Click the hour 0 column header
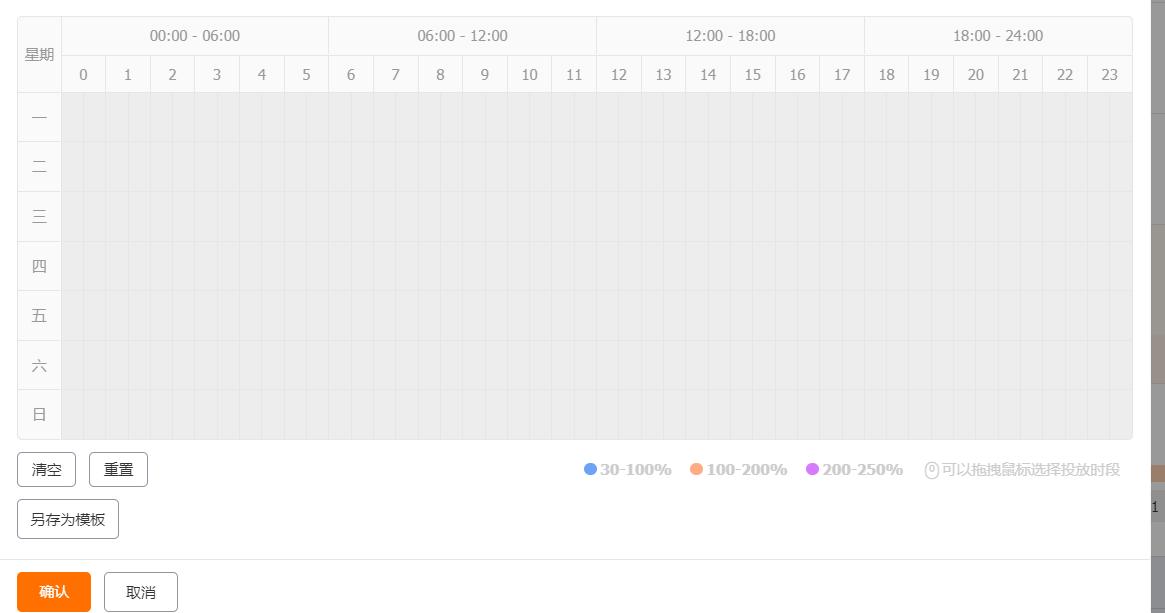 pos(83,74)
